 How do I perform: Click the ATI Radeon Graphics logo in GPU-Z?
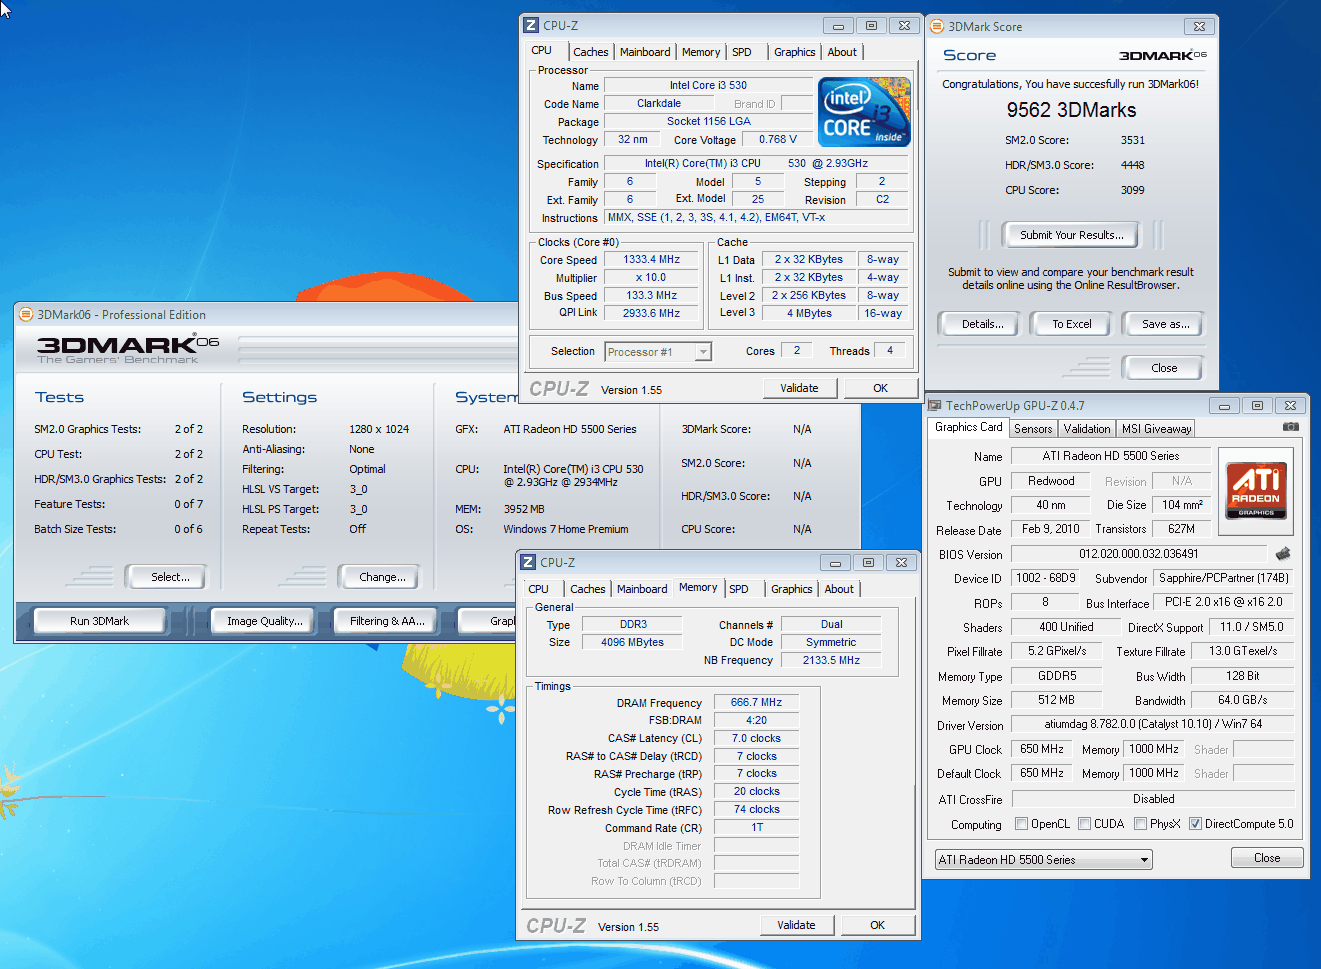tap(1256, 491)
